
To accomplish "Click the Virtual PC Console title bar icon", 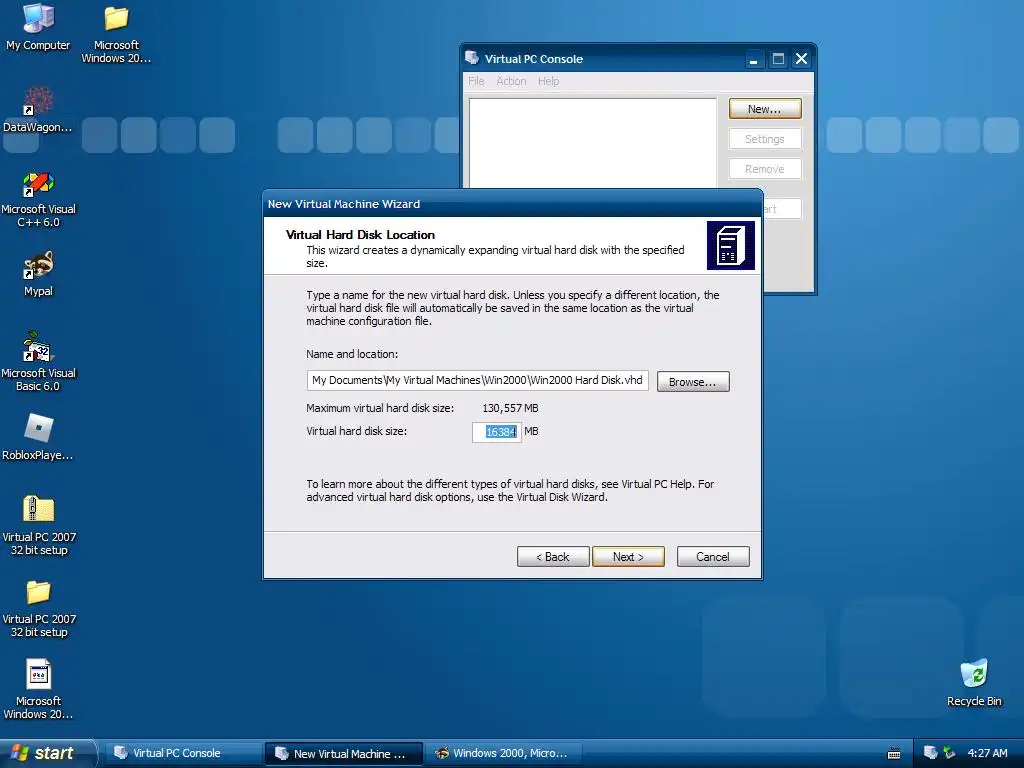I will (x=472, y=58).
